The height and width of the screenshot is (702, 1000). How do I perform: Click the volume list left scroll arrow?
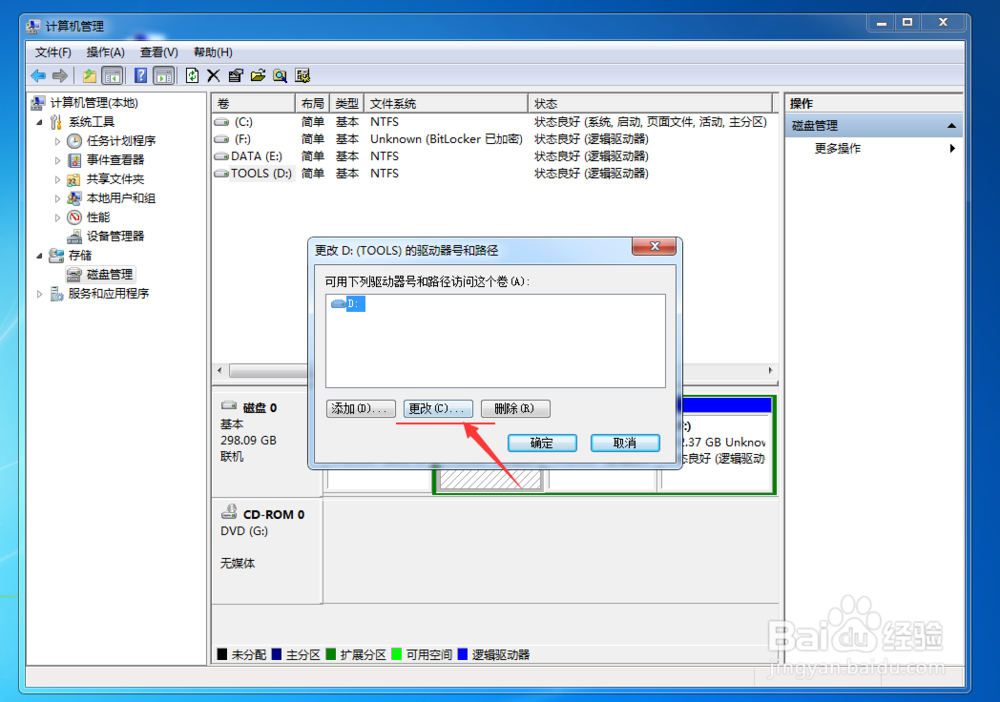tap(220, 370)
